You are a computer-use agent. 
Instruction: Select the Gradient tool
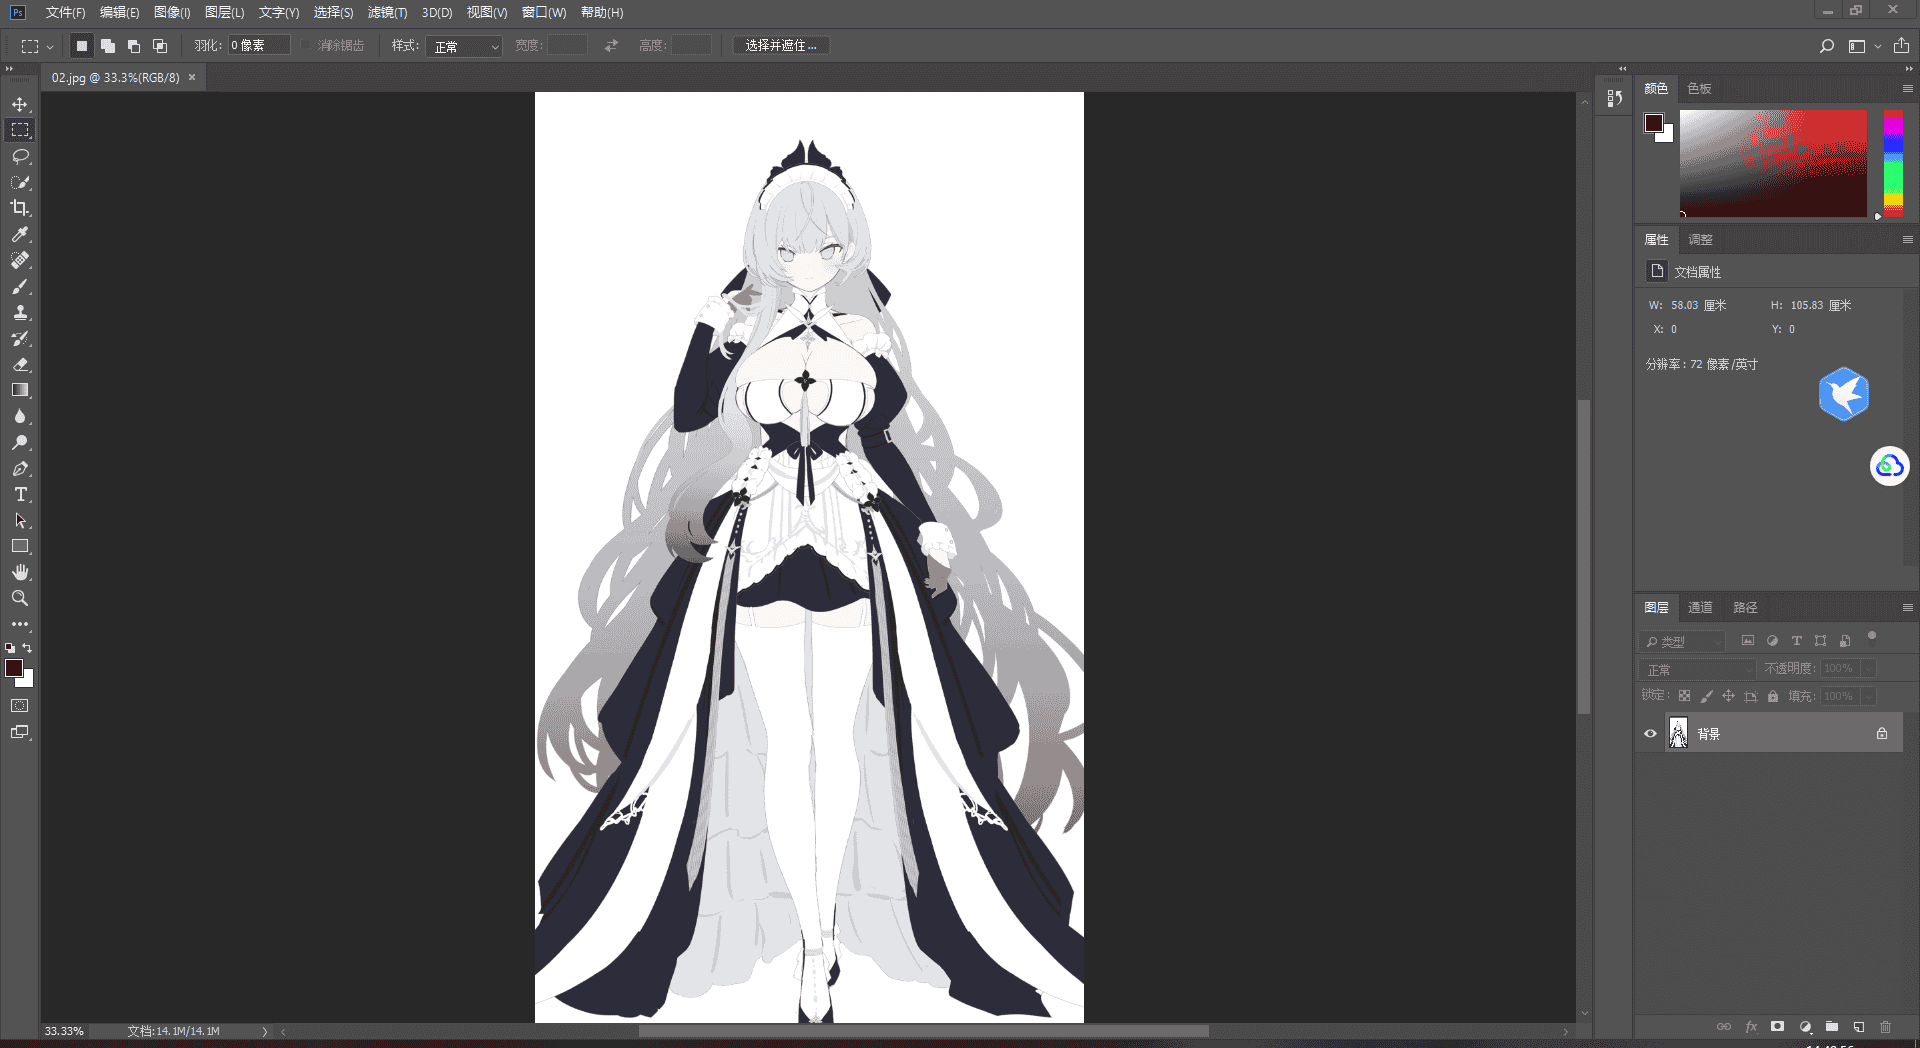click(x=20, y=390)
